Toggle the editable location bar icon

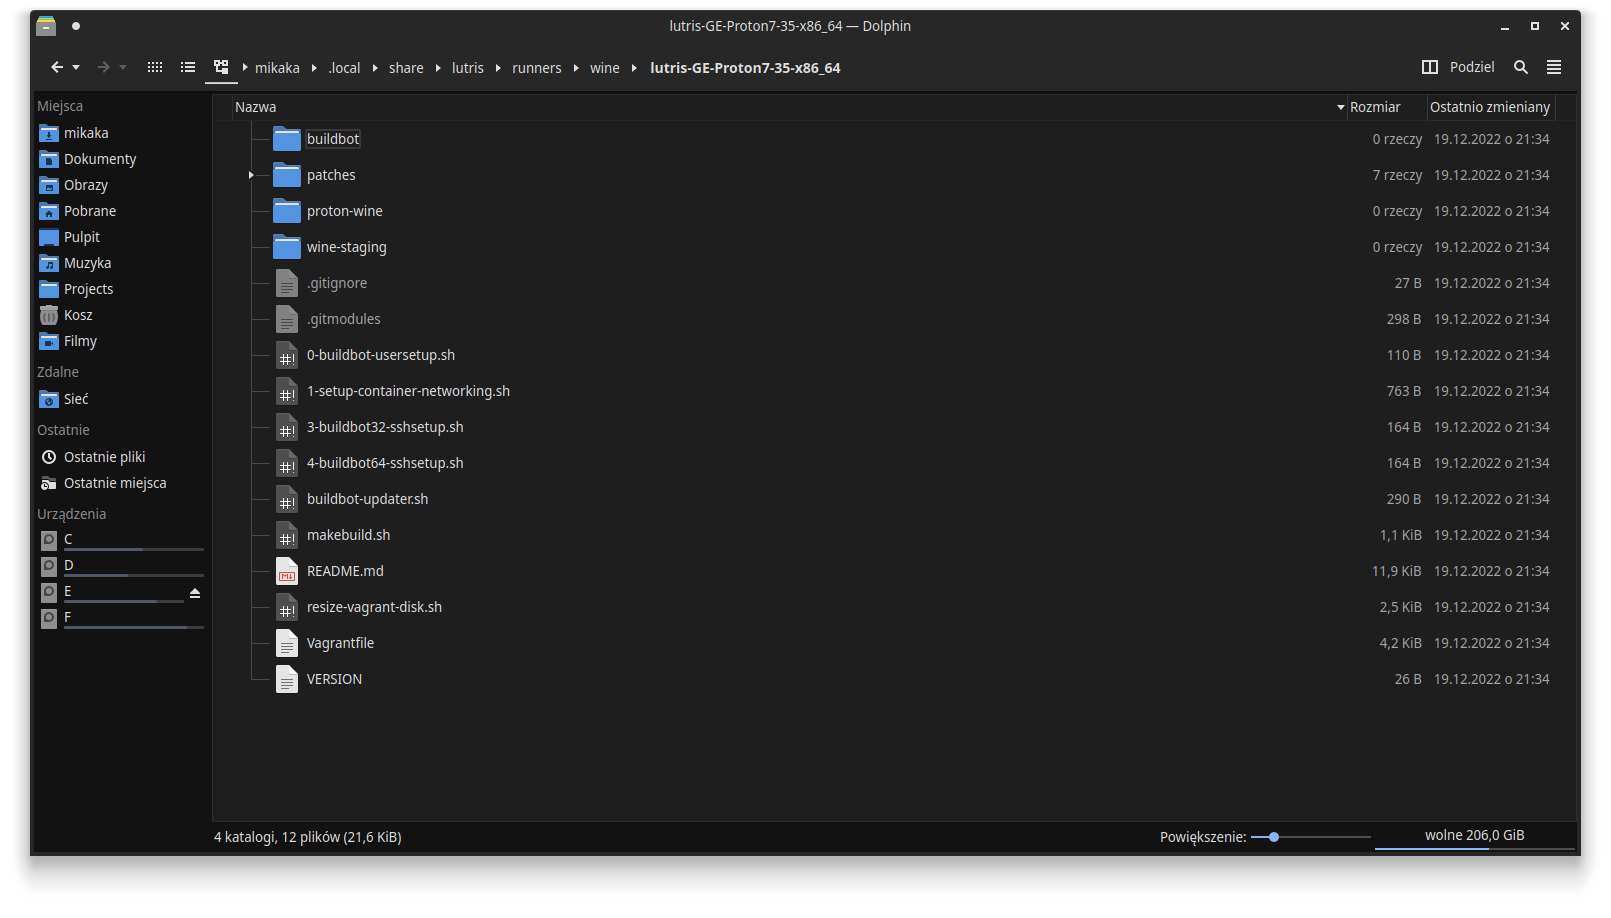click(x=221, y=67)
